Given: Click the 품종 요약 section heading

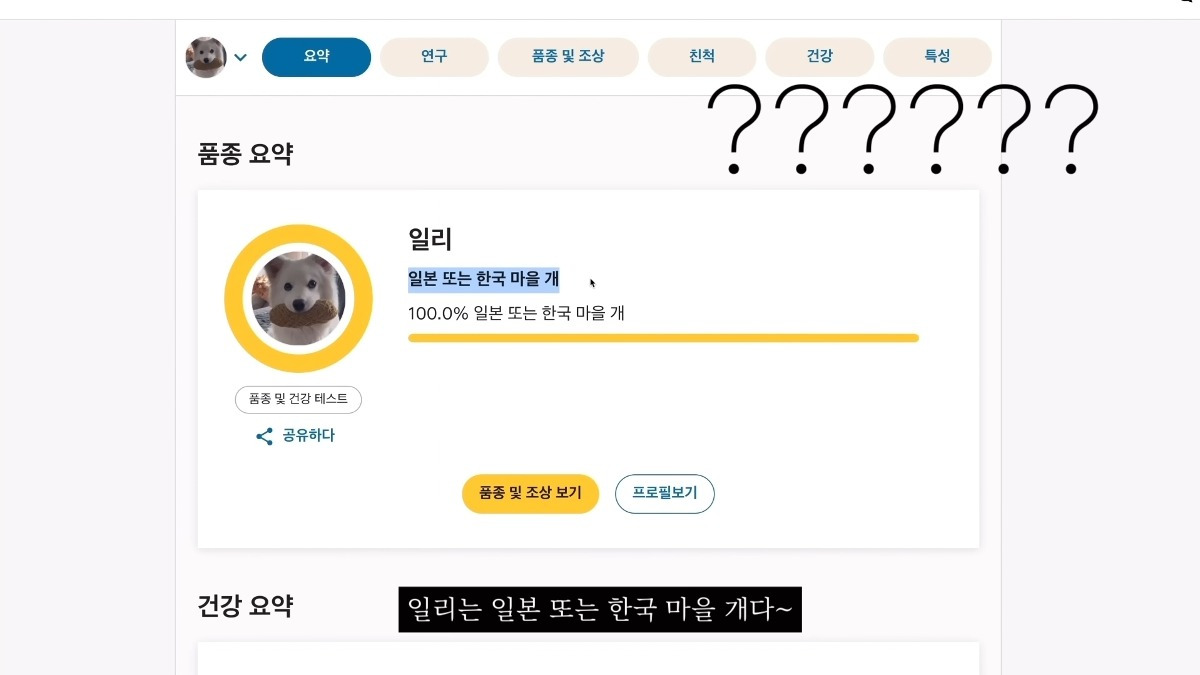Looking at the screenshot, I should click(245, 154).
